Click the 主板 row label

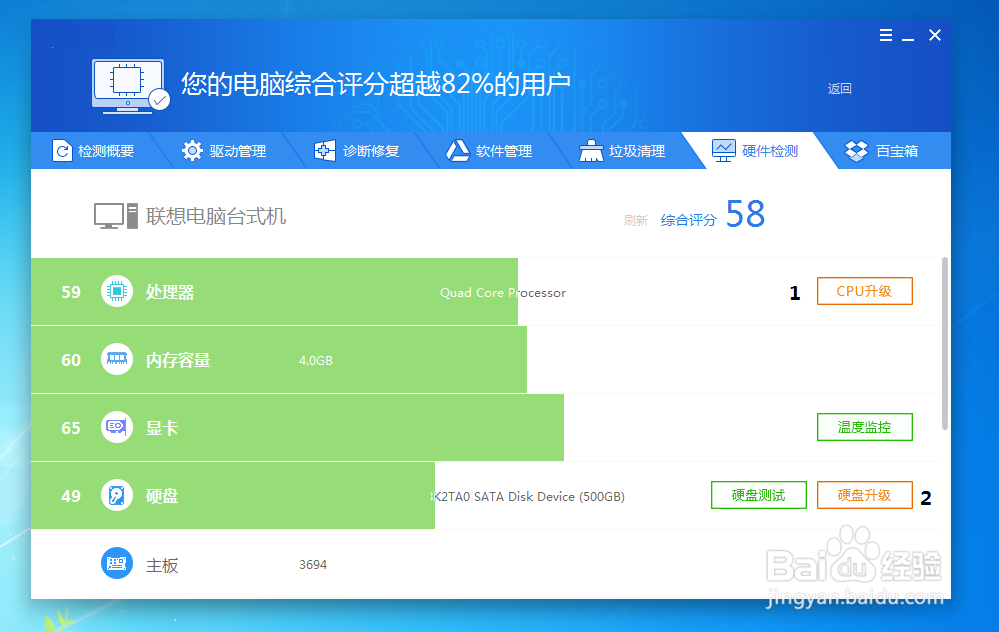162,565
